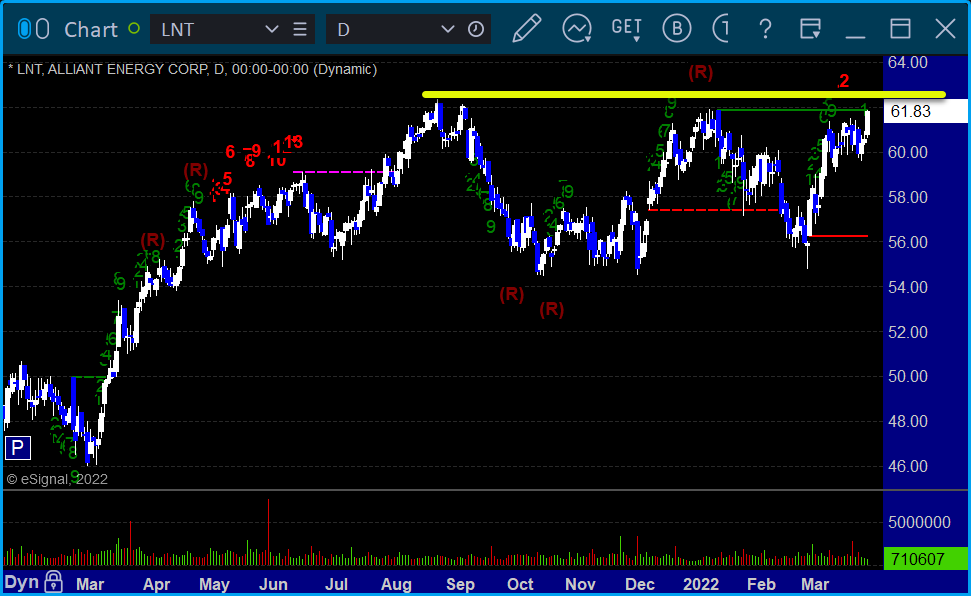Expand the D interval dropdown arrow

(x=447, y=29)
